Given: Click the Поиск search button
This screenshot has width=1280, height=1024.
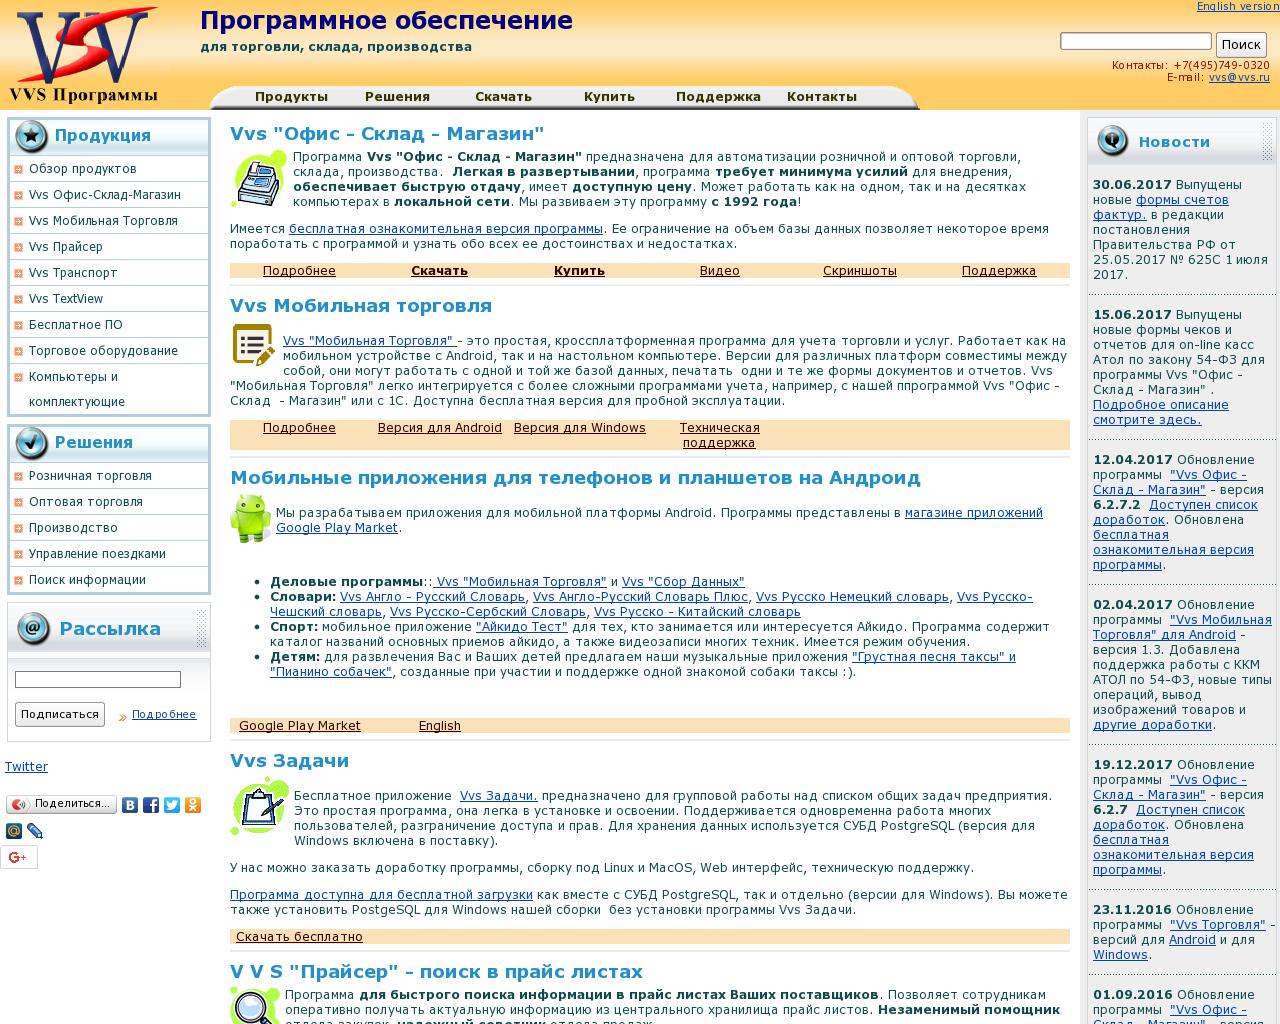Looking at the screenshot, I should (x=1241, y=44).
